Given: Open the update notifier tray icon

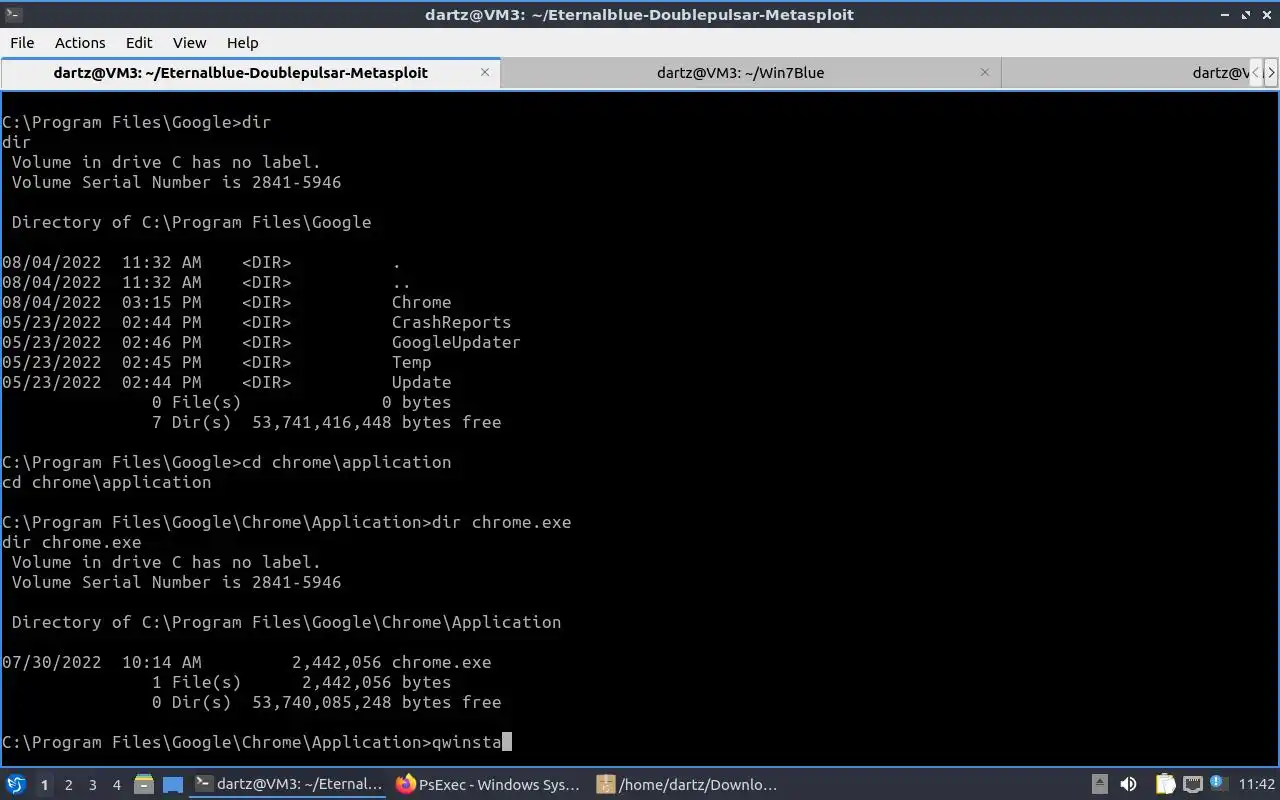Looking at the screenshot, I should coord(1217,784).
